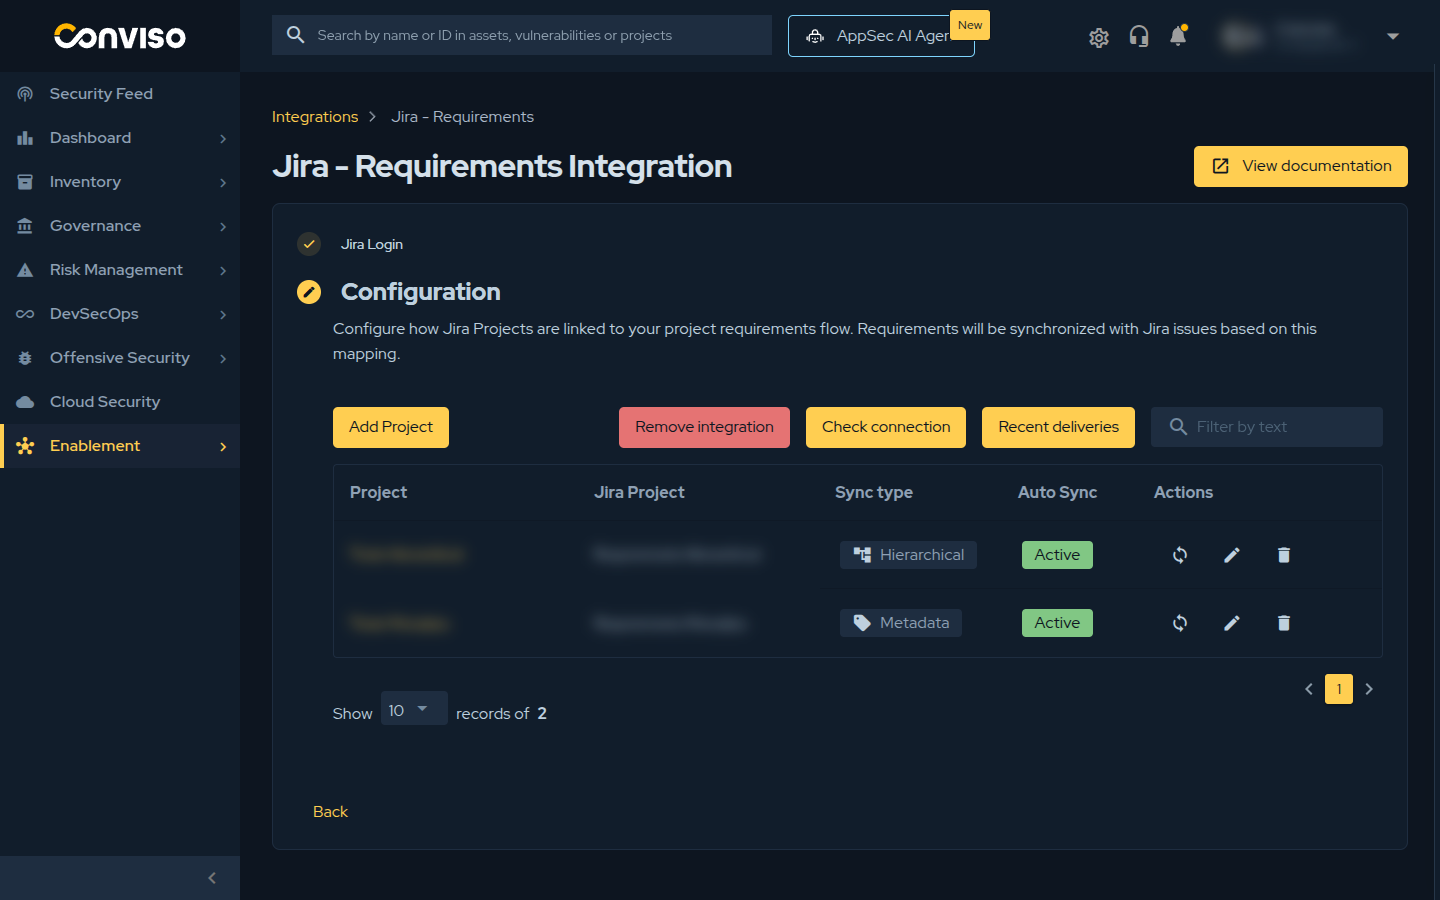Click the Jira Login completed step checkmark

click(309, 244)
